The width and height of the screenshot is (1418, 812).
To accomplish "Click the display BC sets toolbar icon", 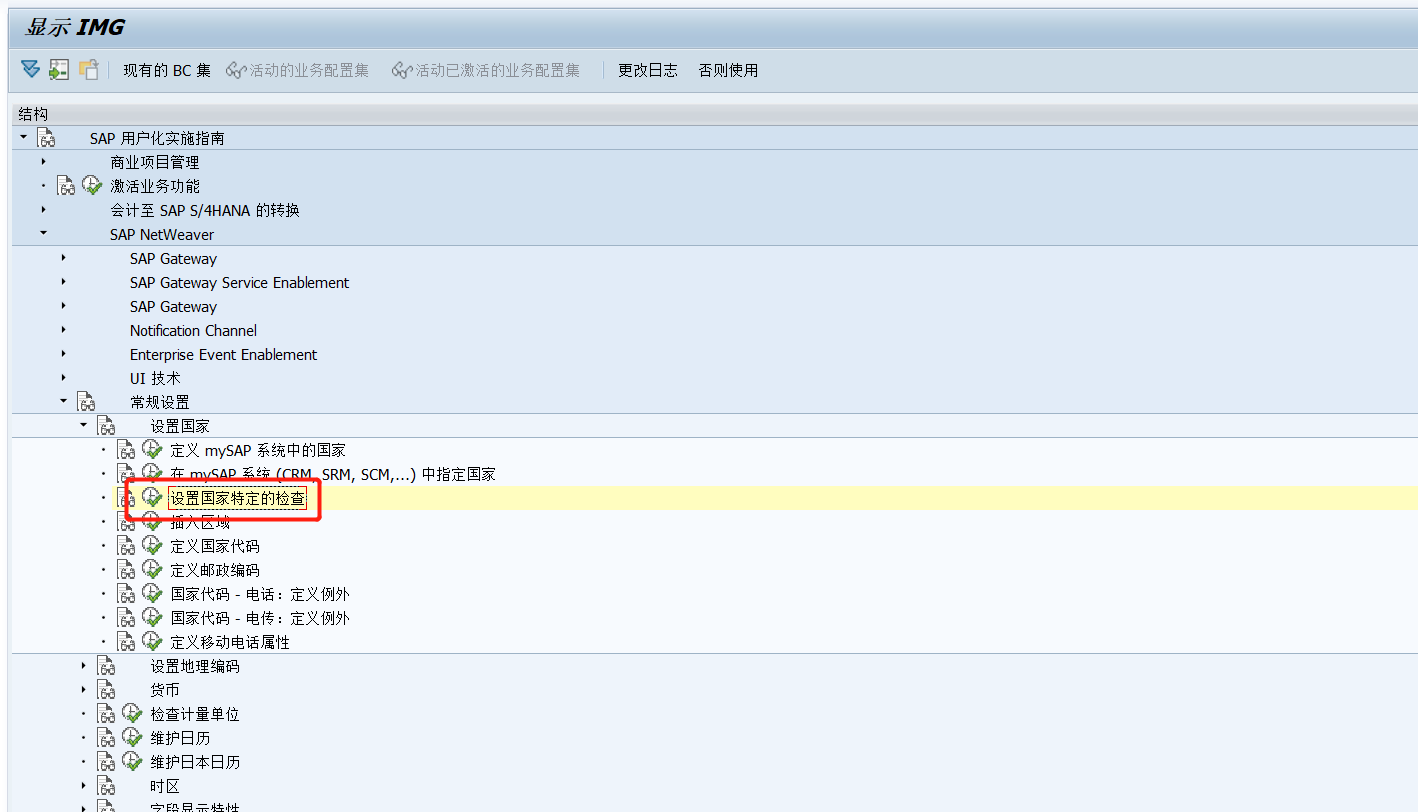I will coord(59,70).
